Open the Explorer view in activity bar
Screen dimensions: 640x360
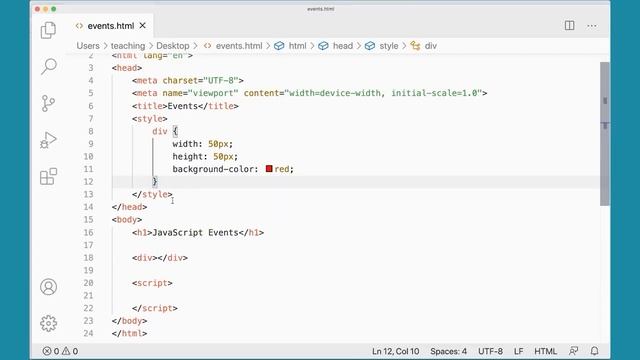coord(48,30)
